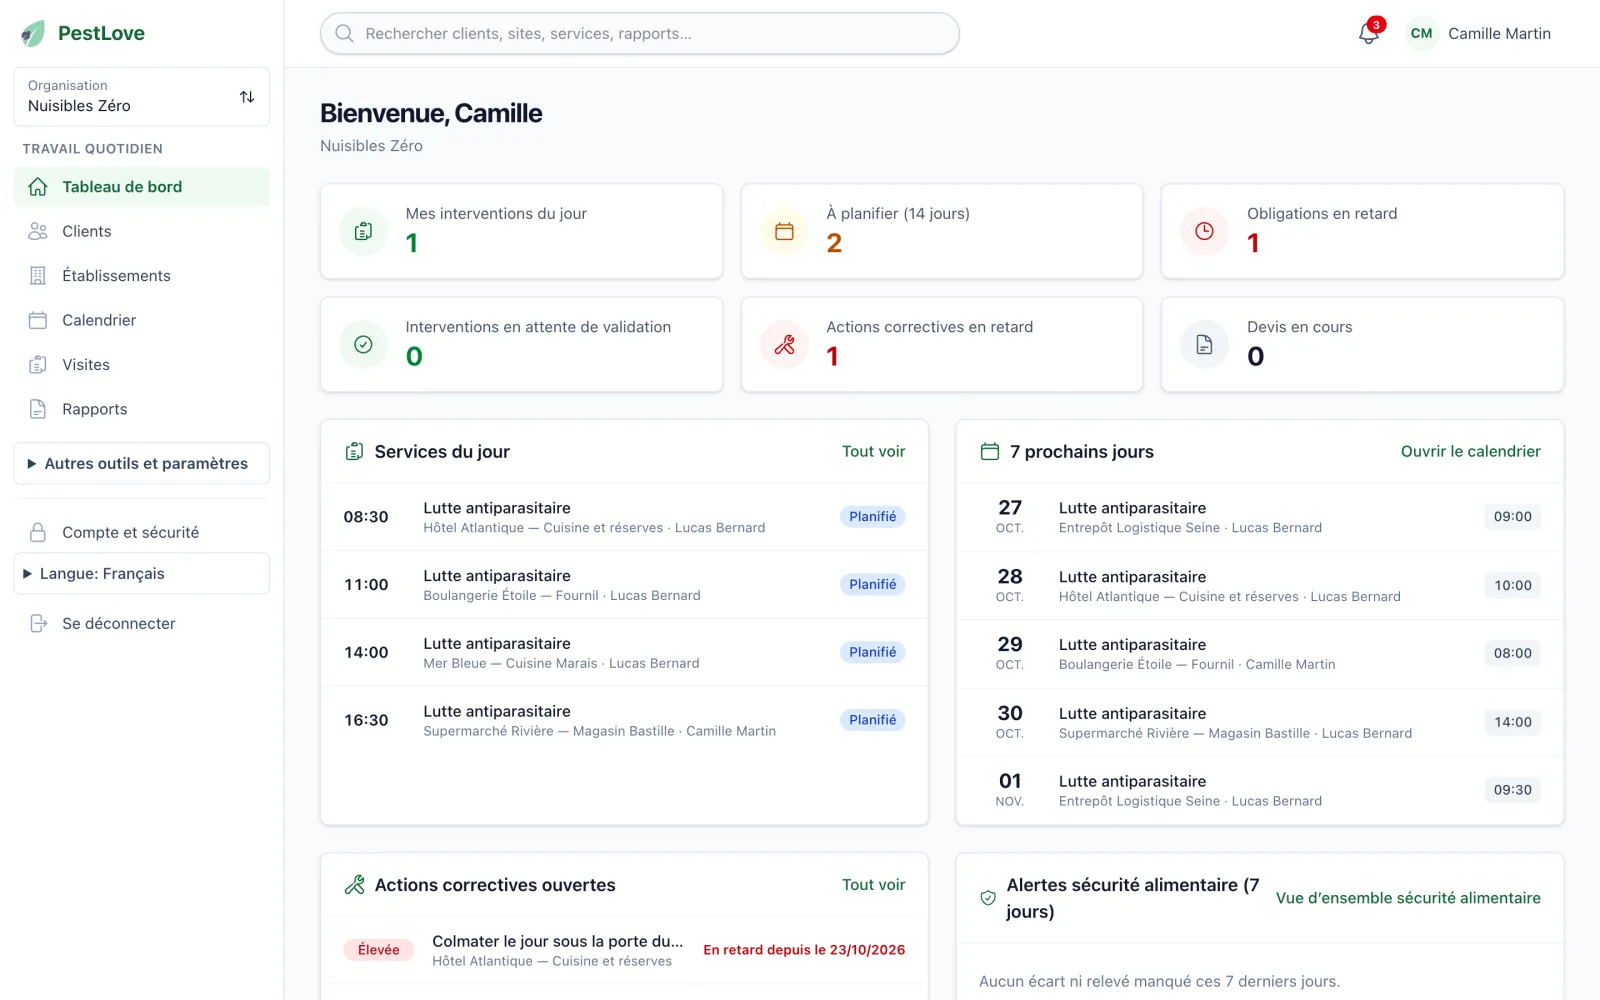Screen dimensions: 1600x1000
Task: Go to Tableau de bord
Action: (141, 187)
